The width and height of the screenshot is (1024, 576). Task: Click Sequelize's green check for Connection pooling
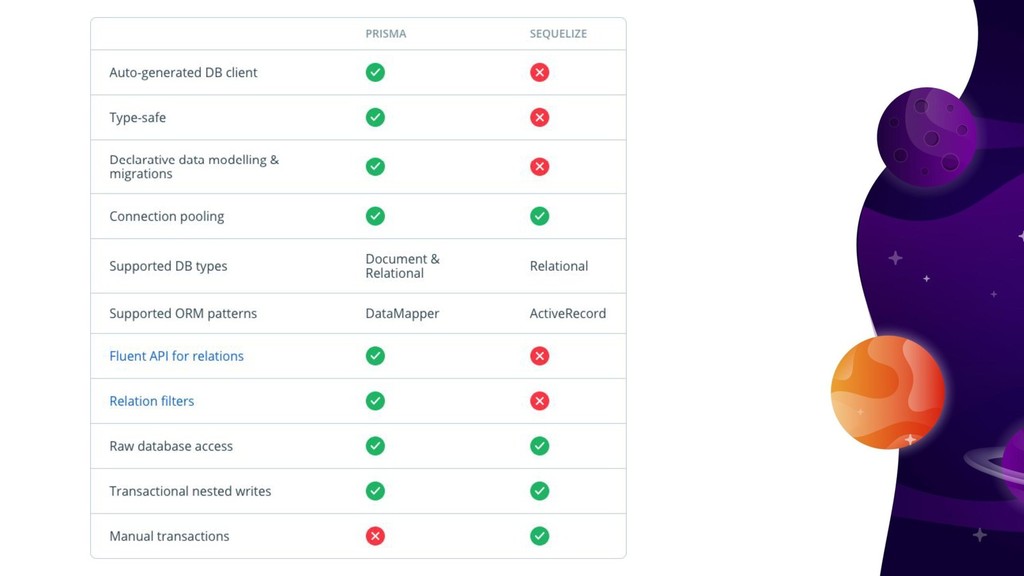pyautogui.click(x=539, y=216)
